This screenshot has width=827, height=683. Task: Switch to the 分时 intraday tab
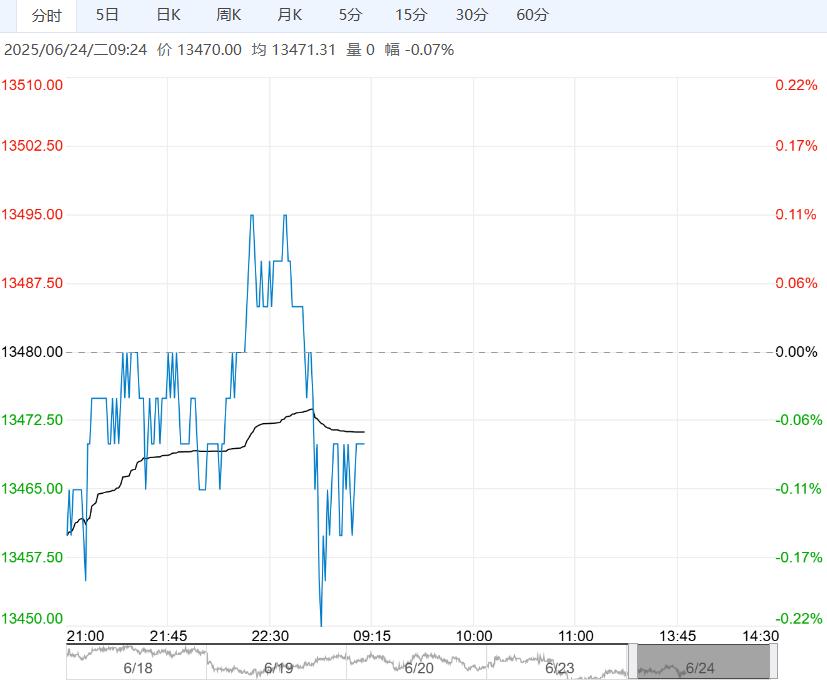(46, 15)
